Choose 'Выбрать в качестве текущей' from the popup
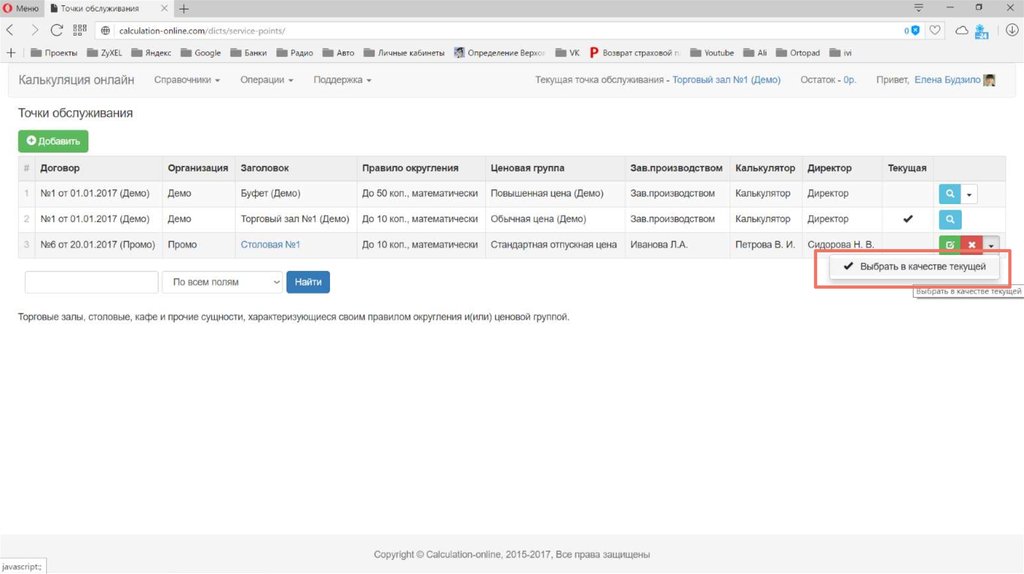Image resolution: width=1024 pixels, height=574 pixels. pyautogui.click(x=915, y=267)
